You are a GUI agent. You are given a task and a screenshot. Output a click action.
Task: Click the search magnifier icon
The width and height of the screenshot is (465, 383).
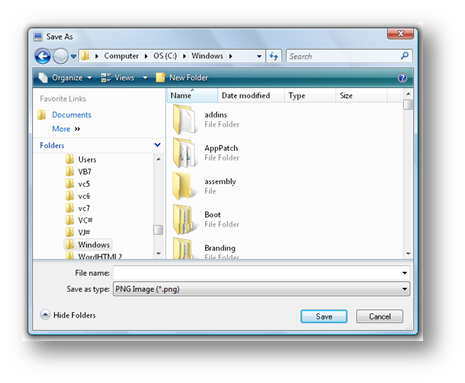[405, 56]
